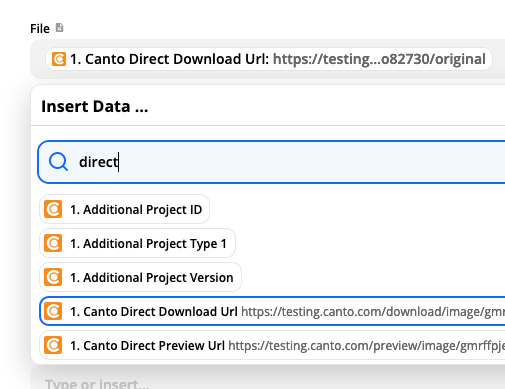Viewport: 505px width, 389px height.
Task: Click the 'Insert Data ...' heading
Action: click(95, 107)
